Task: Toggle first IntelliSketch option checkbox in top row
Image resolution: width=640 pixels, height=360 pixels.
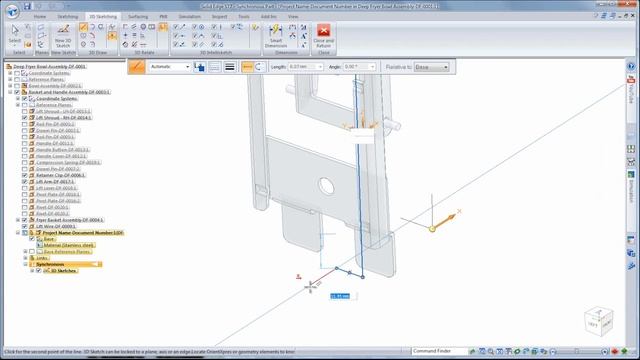Action: click(176, 27)
